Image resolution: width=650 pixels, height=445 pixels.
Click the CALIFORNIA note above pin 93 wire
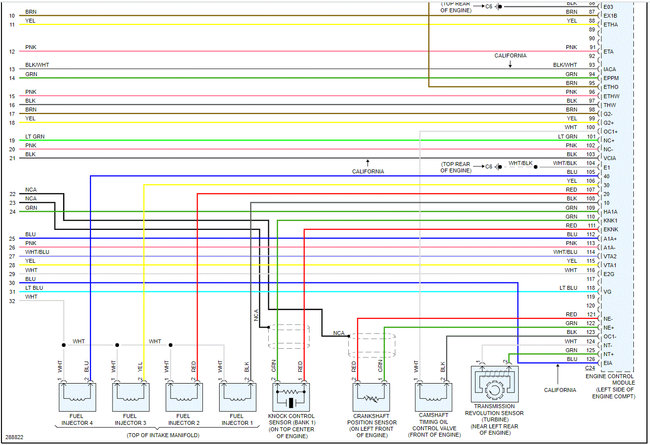[510, 56]
